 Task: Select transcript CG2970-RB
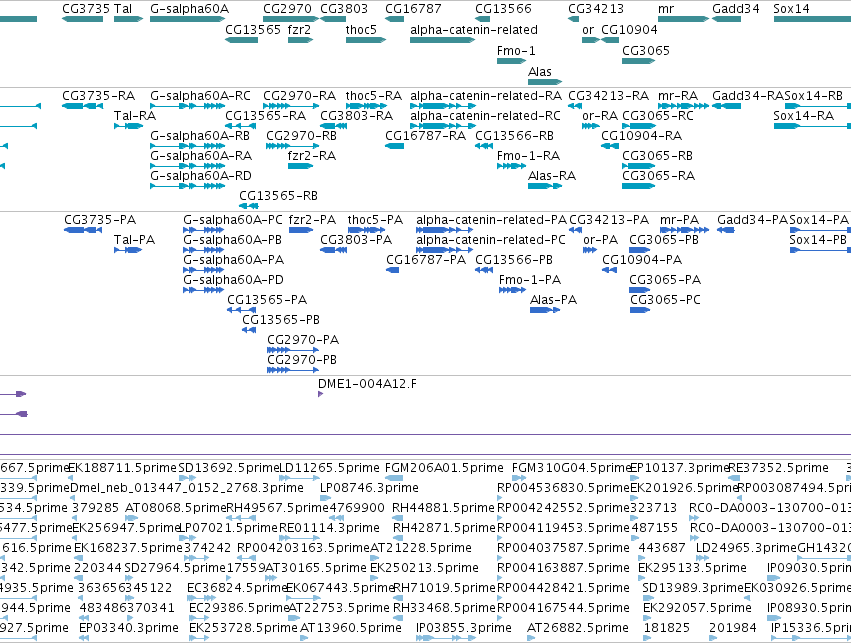tap(301, 136)
